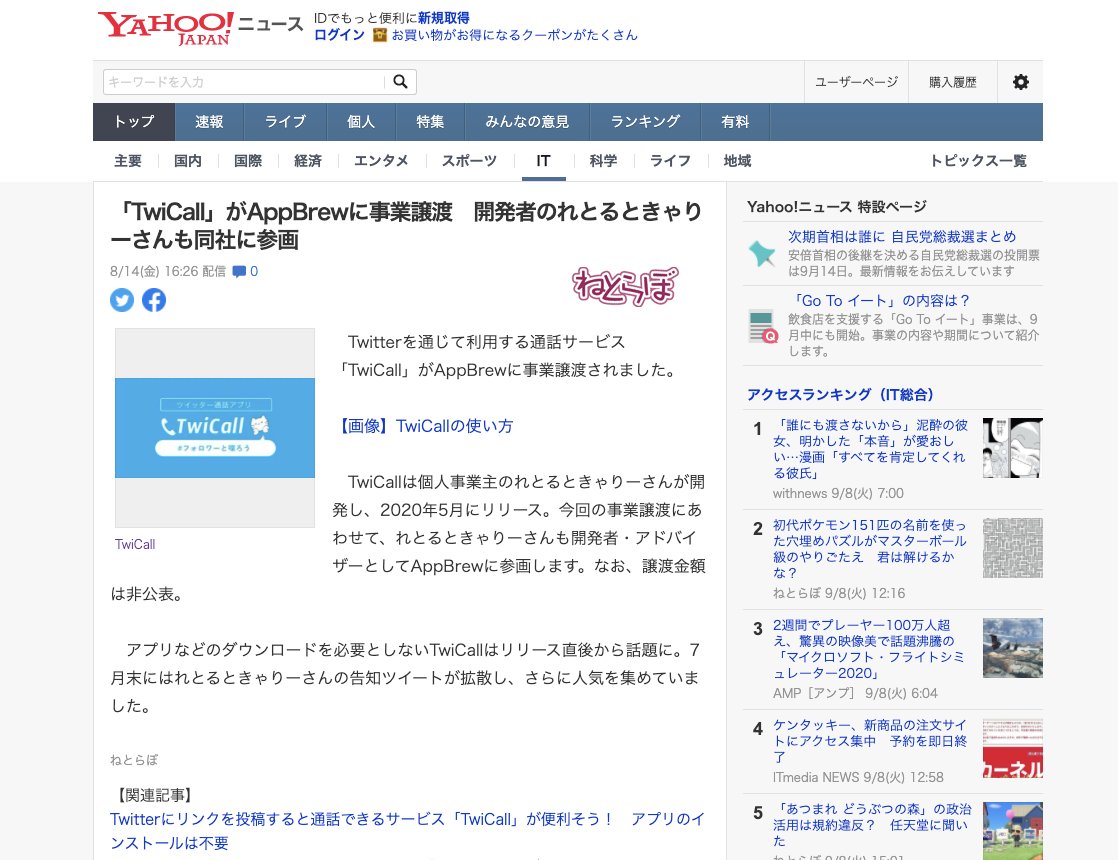Select the IT category
Image resolution: width=1118 pixels, height=860 pixels.
(x=543, y=161)
